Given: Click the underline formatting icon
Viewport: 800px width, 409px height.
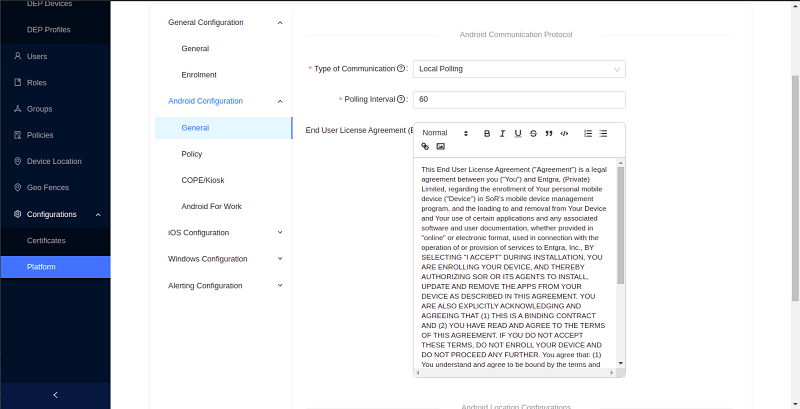Looking at the screenshot, I should tap(518, 133).
